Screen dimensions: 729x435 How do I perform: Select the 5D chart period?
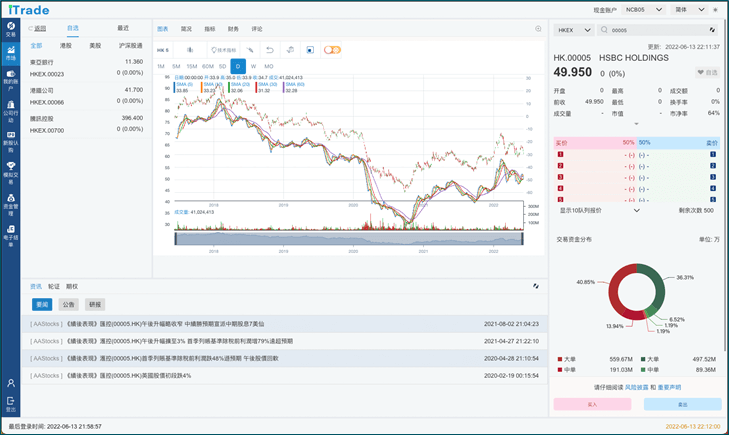[x=222, y=66]
